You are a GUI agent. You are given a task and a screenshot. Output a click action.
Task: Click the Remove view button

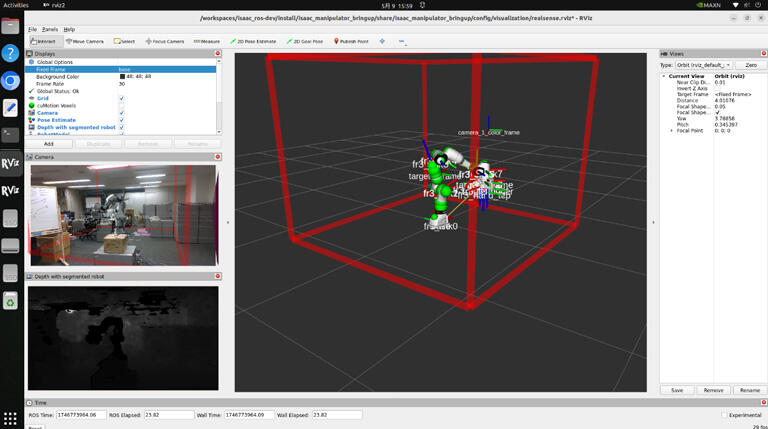point(713,390)
